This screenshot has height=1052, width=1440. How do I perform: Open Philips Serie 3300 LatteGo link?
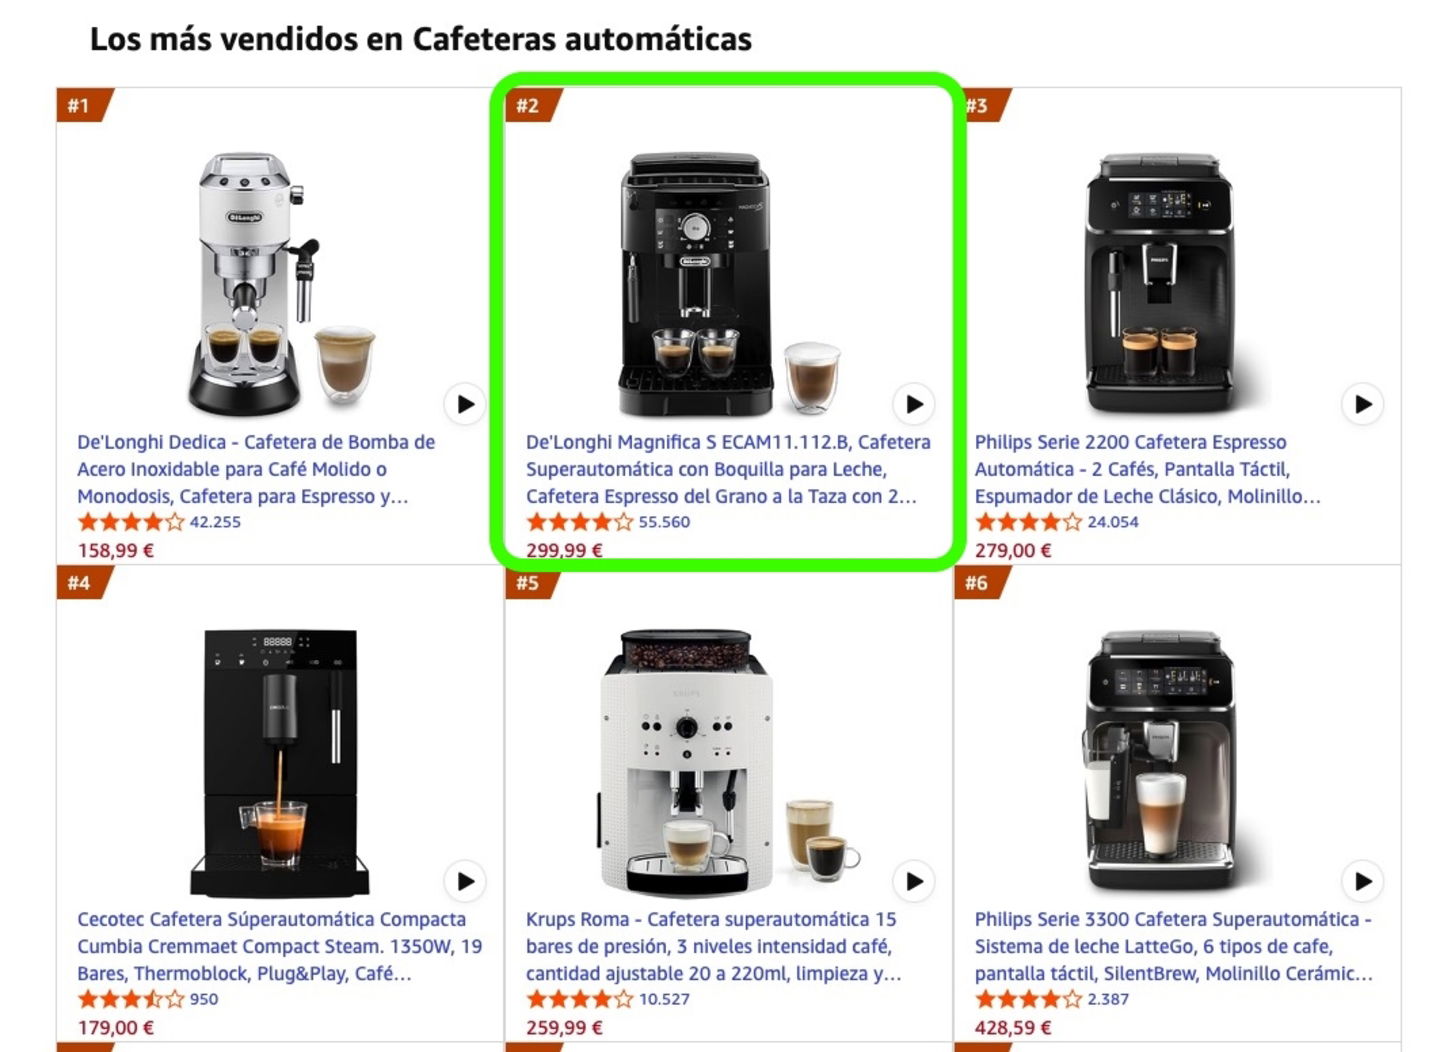coord(1174,946)
